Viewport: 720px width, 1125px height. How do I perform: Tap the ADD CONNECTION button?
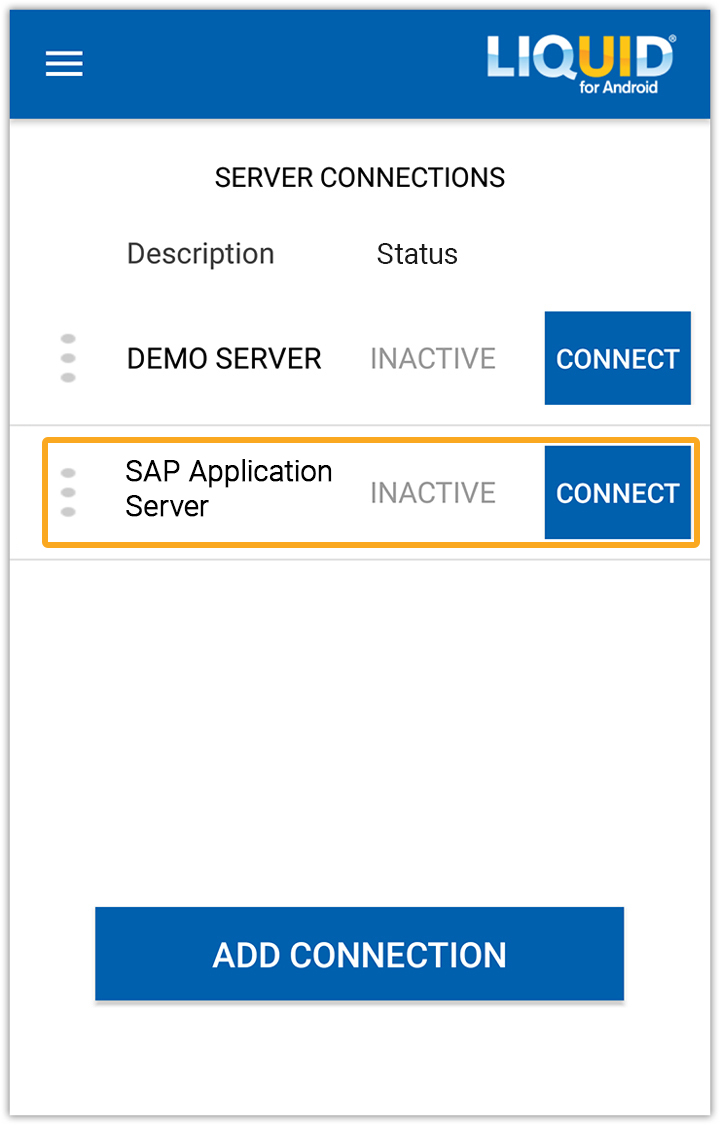point(359,954)
